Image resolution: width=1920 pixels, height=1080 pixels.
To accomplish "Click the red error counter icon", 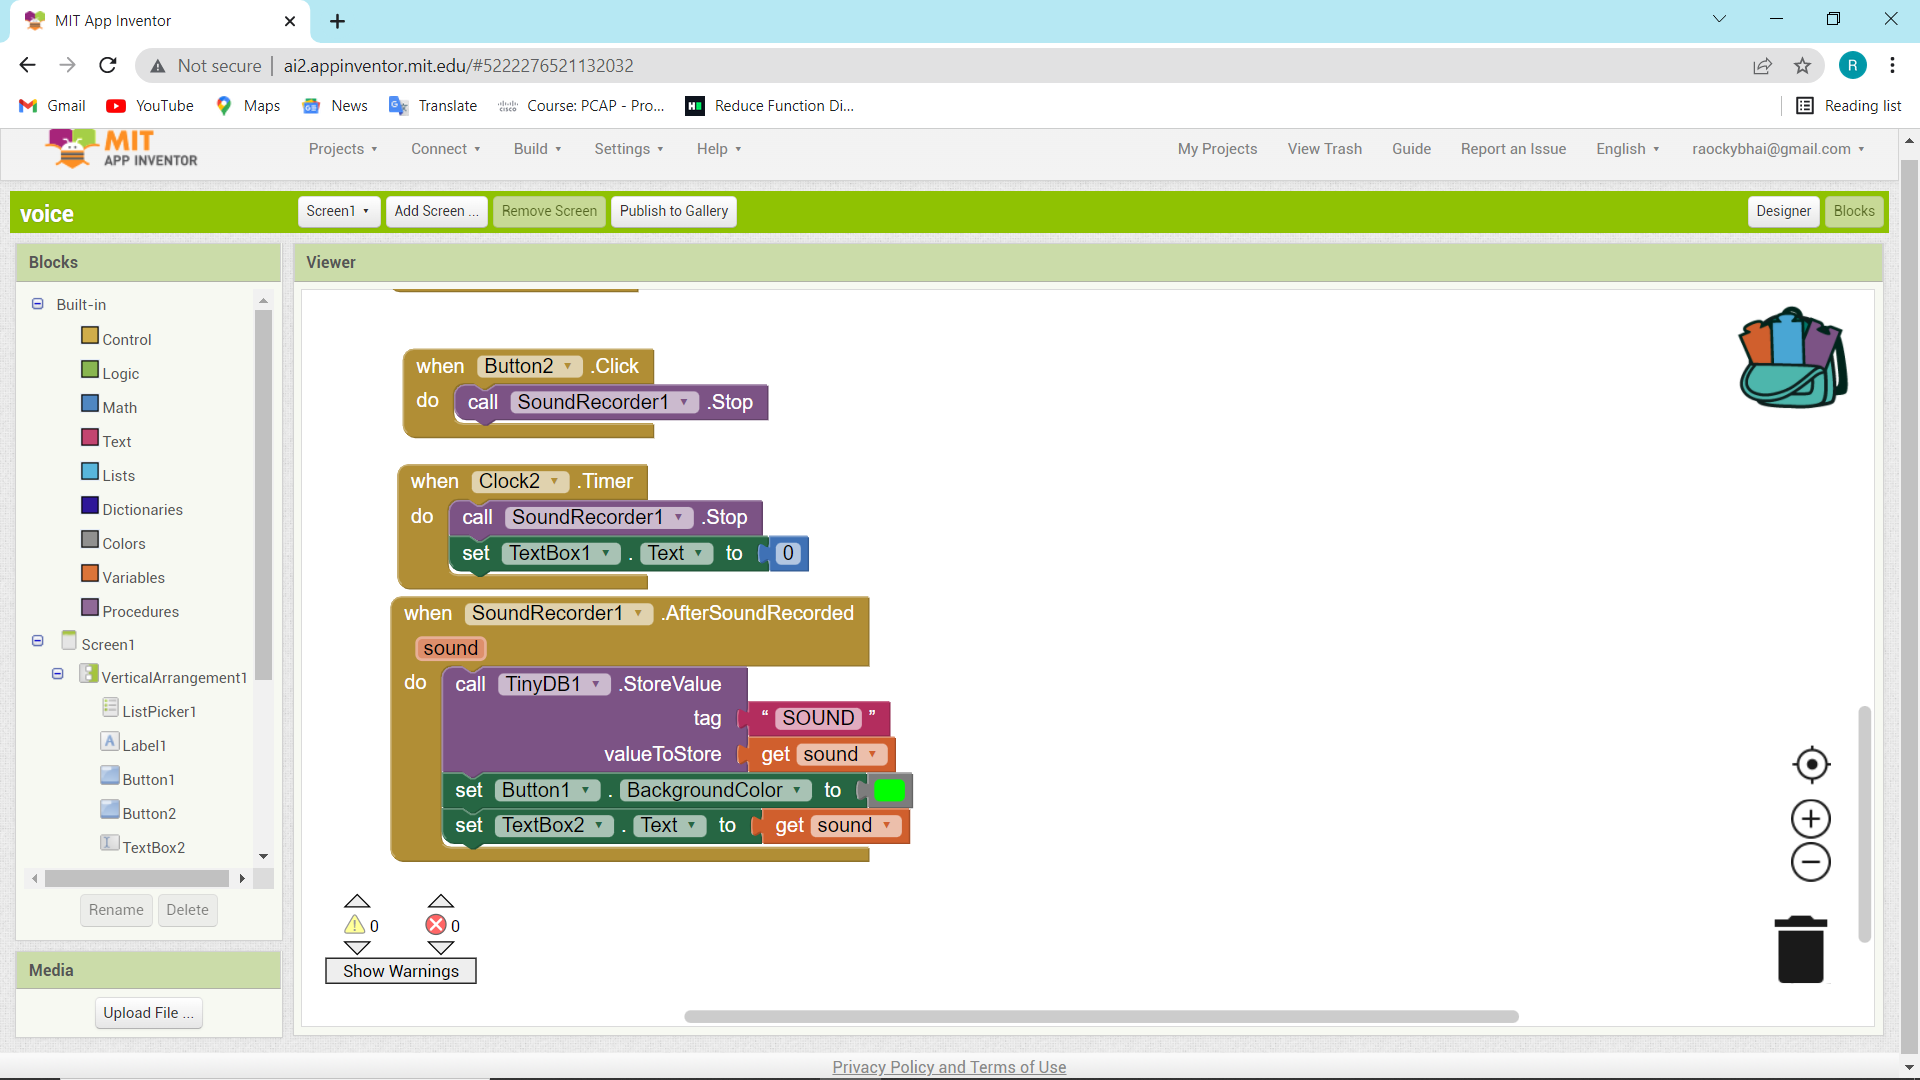I will [436, 925].
